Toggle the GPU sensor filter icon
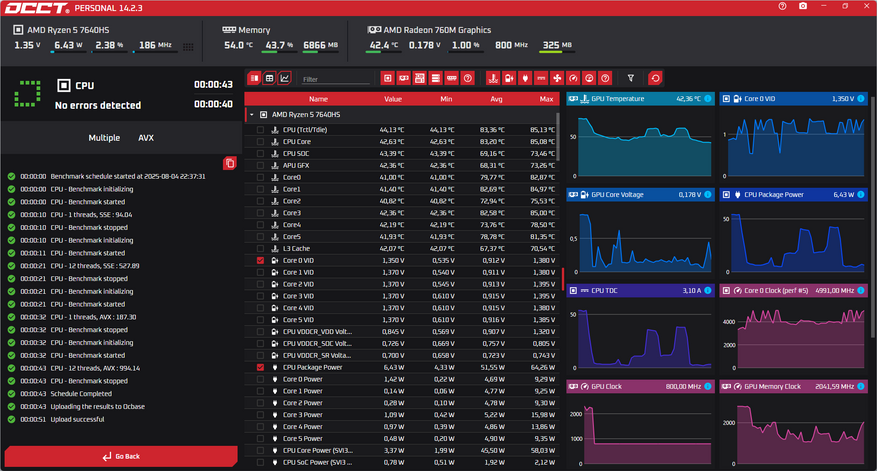Image resolution: width=877 pixels, height=471 pixels. (403, 78)
